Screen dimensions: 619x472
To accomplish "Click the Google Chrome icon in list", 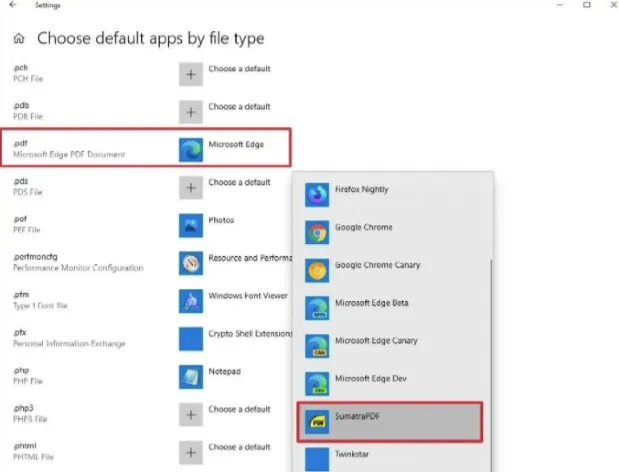I will click(317, 232).
